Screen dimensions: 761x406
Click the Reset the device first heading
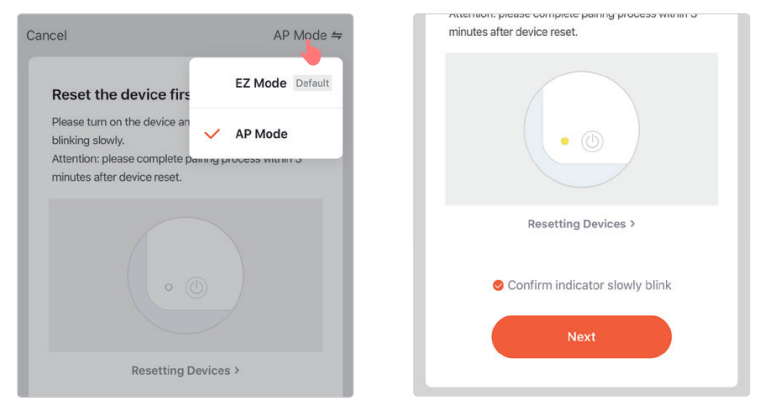[120, 95]
